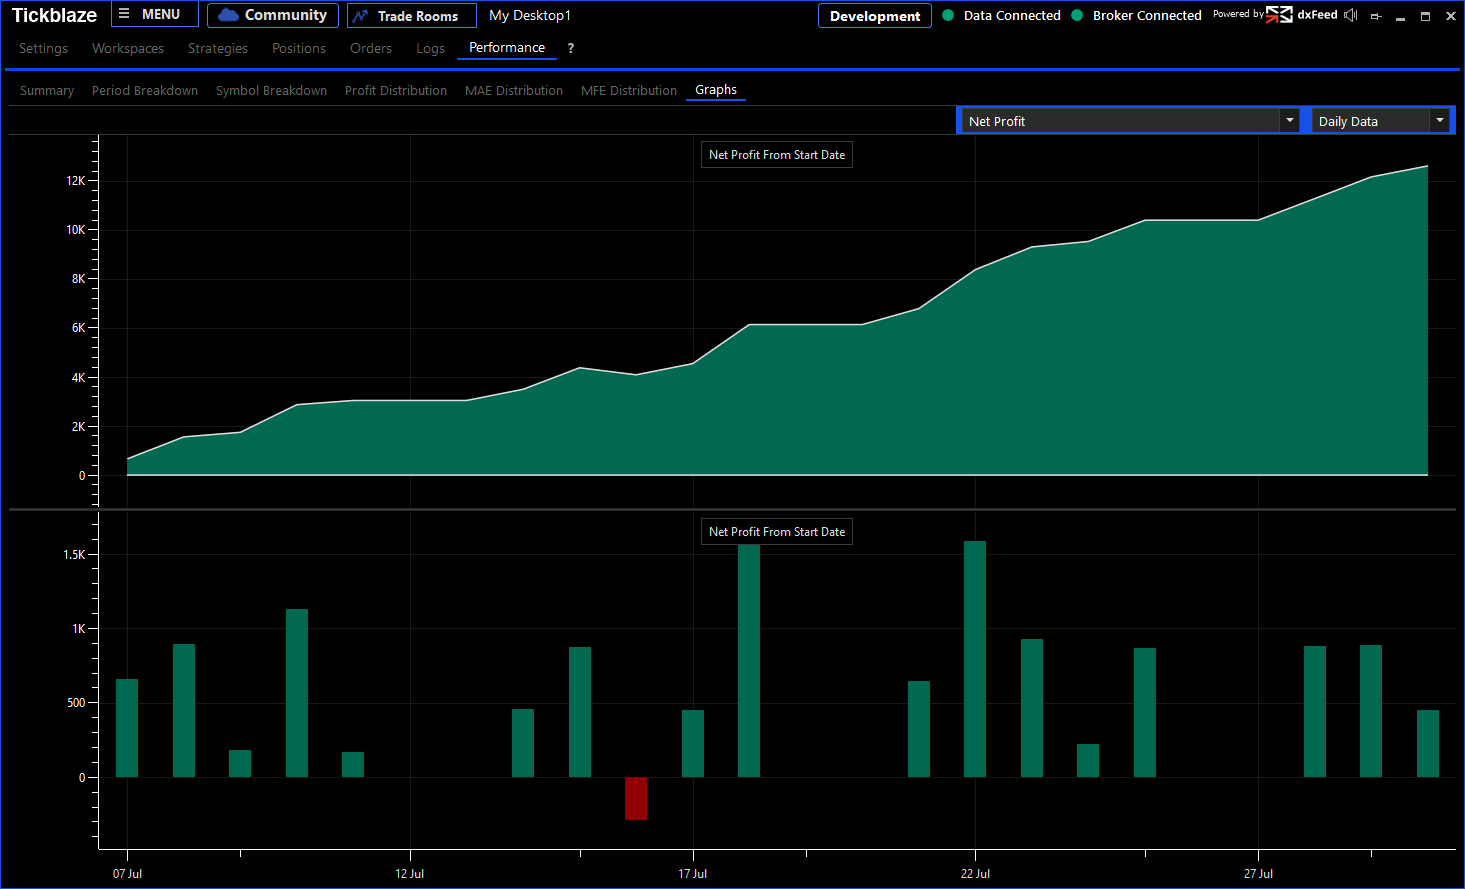1465x889 pixels.
Task: Expand the Daily Data dropdown
Action: [1439, 121]
